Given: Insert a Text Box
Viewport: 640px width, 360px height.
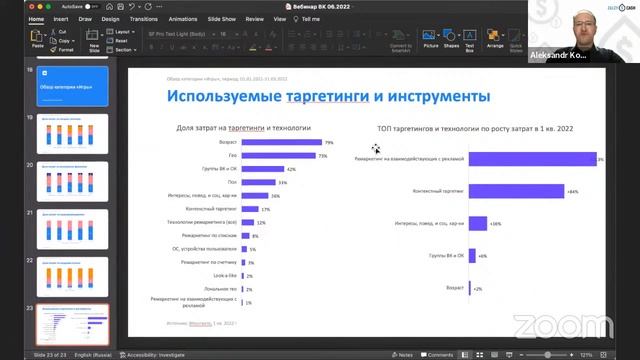Looking at the screenshot, I should pos(469,40).
